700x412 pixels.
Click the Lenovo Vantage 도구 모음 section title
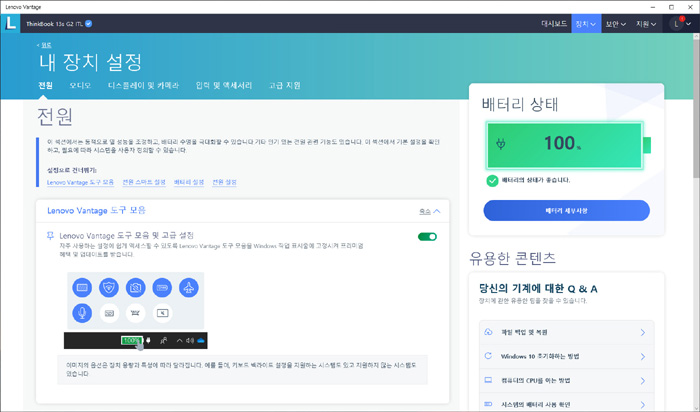[x=96, y=210]
